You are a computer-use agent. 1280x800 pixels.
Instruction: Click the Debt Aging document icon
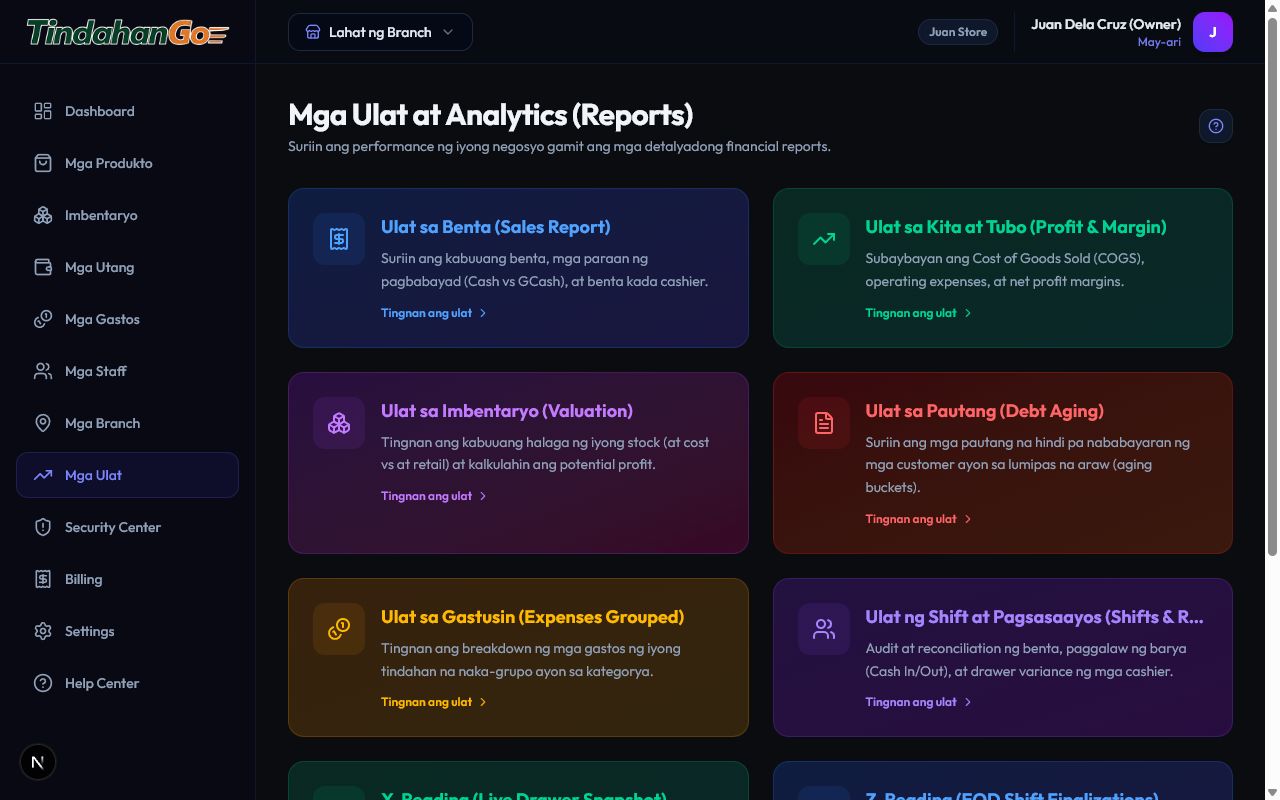coord(824,423)
